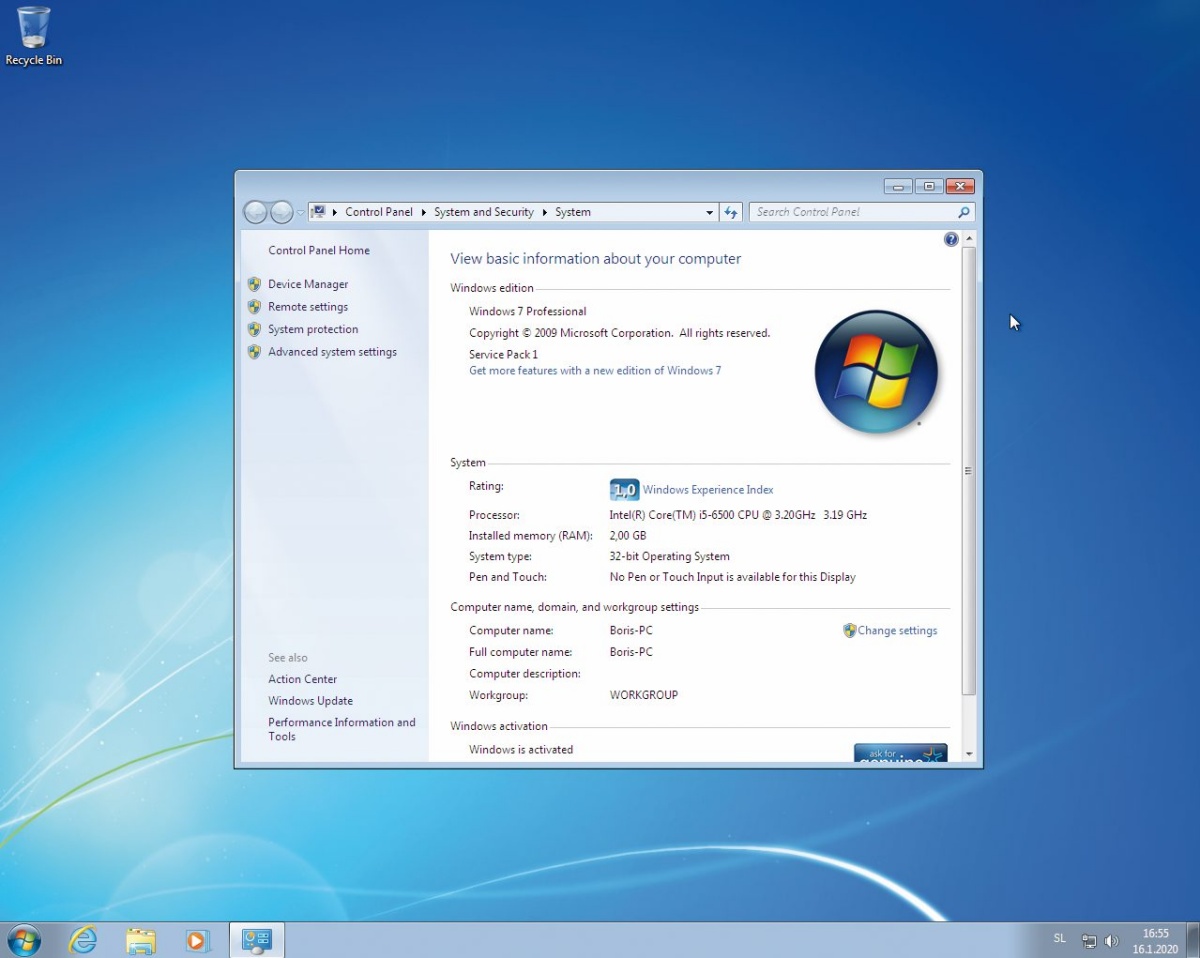Open Performance Information and Tools
The image size is (1200, 958).
[x=342, y=729]
